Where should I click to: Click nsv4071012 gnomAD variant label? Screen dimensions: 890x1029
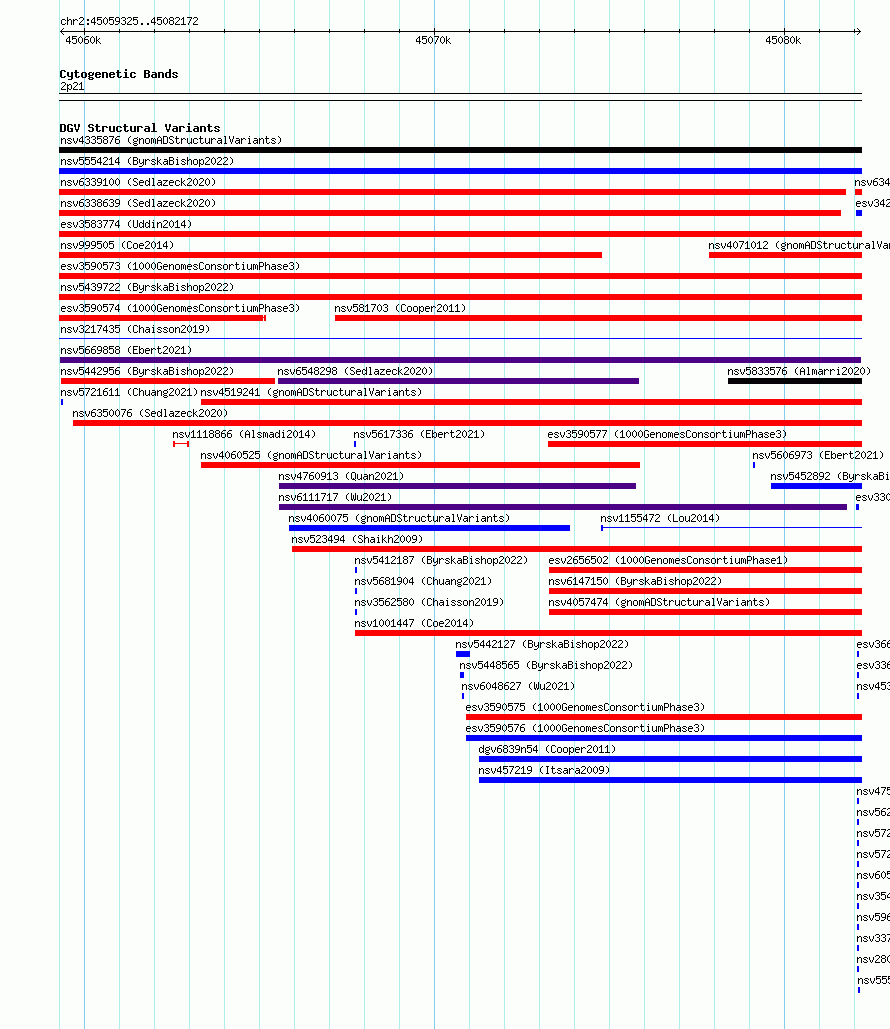coord(799,245)
